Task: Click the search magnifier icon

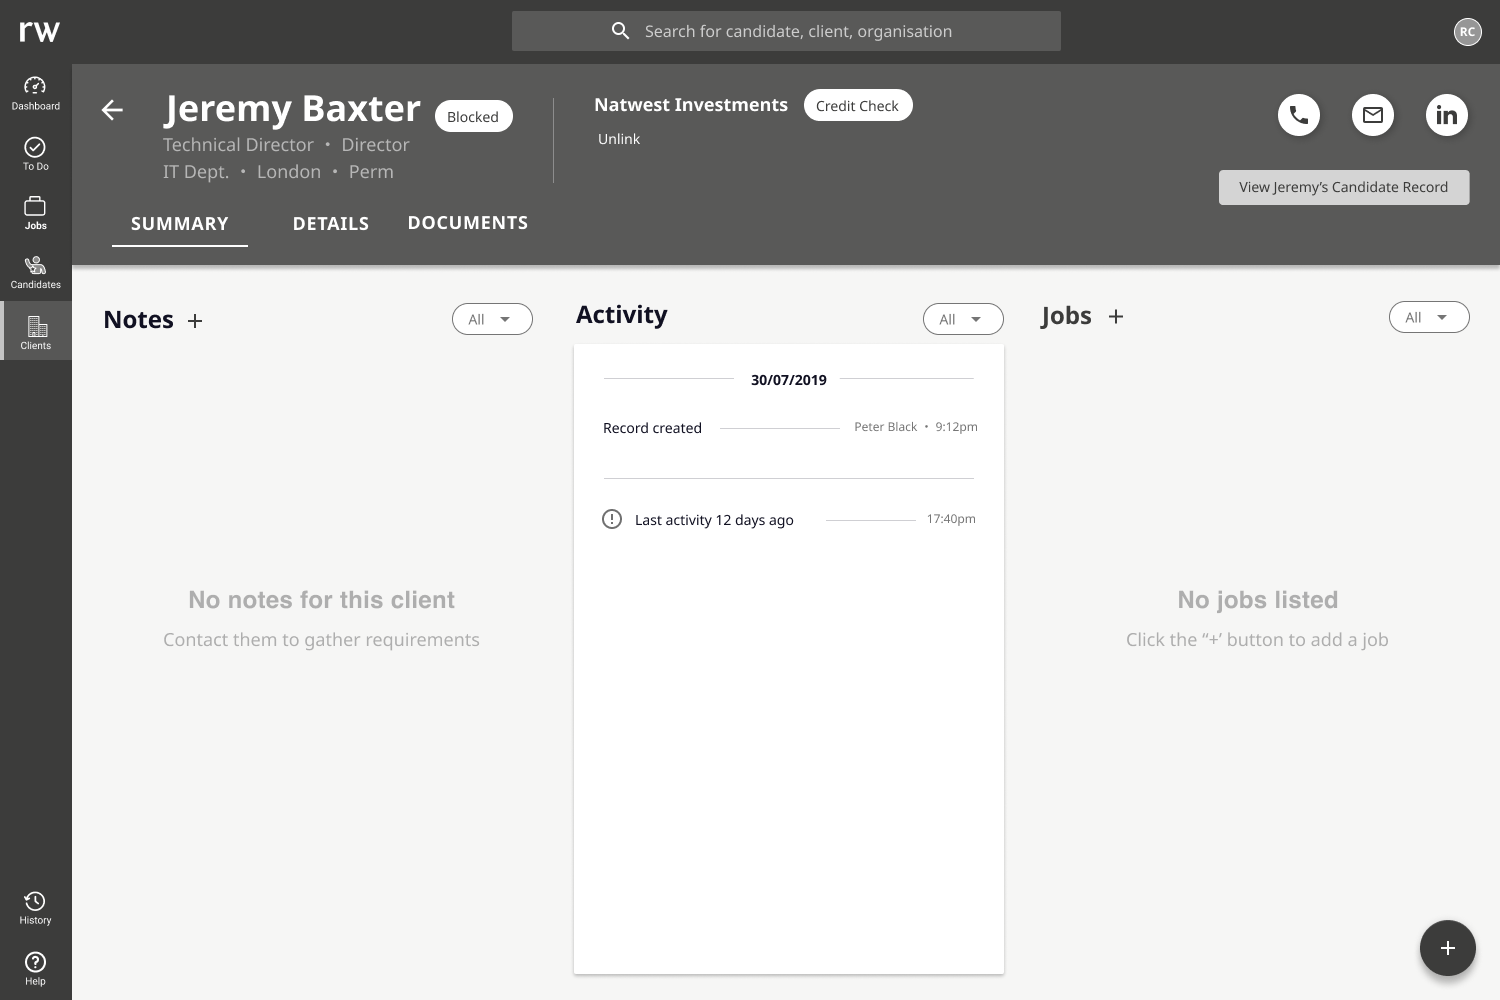Action: coord(620,31)
